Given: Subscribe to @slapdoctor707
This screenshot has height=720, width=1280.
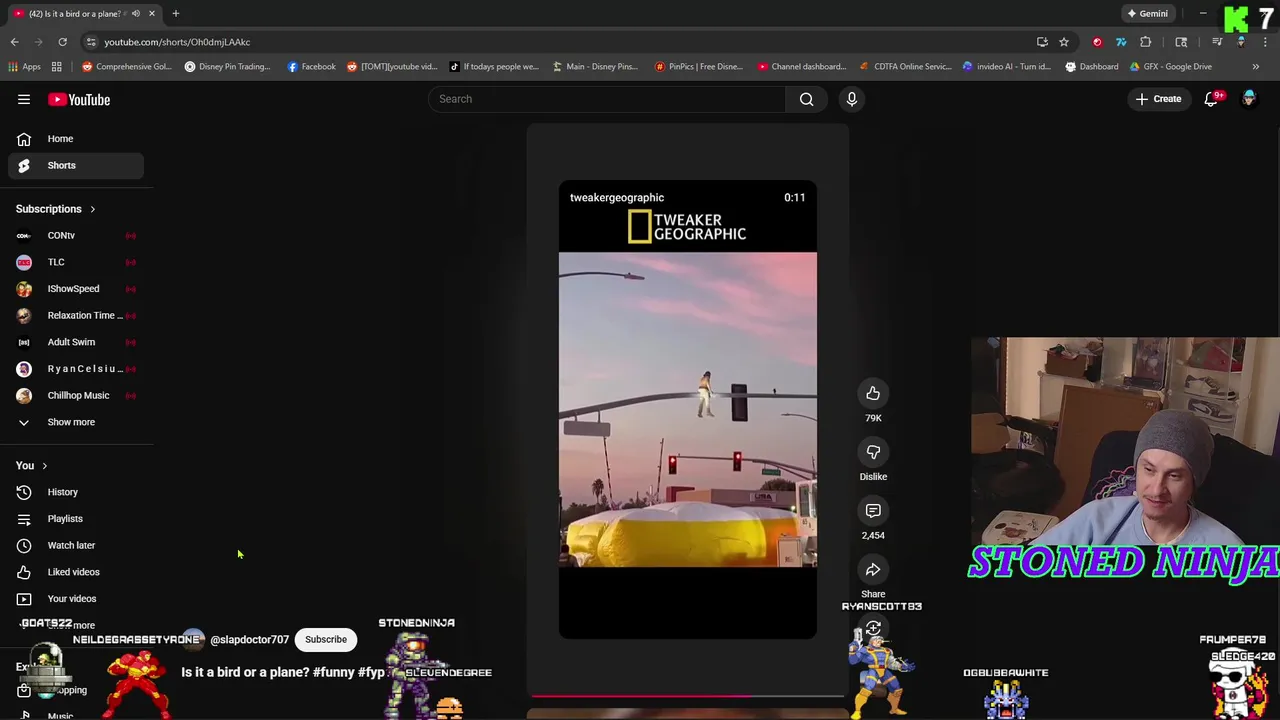Looking at the screenshot, I should tap(326, 639).
